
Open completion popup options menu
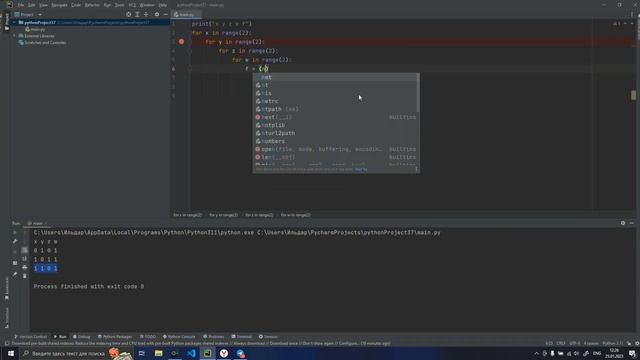coord(416,169)
